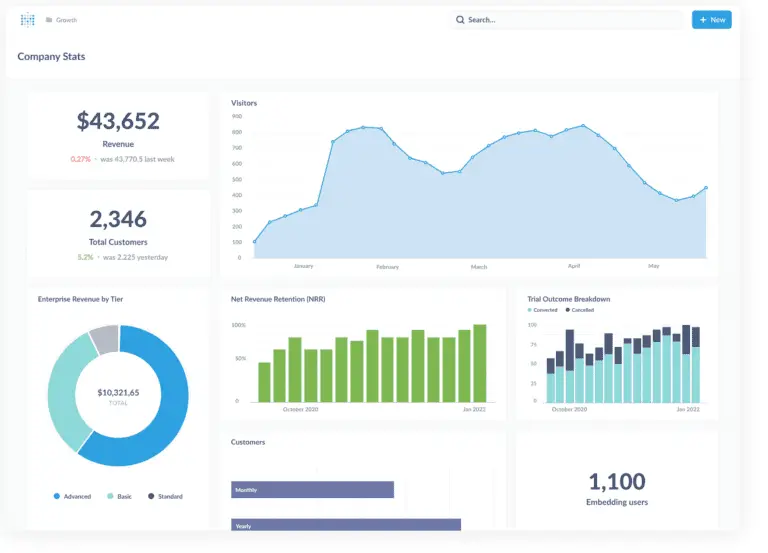This screenshot has width=768, height=553.
Task: Click the + New button
Action: point(712,20)
